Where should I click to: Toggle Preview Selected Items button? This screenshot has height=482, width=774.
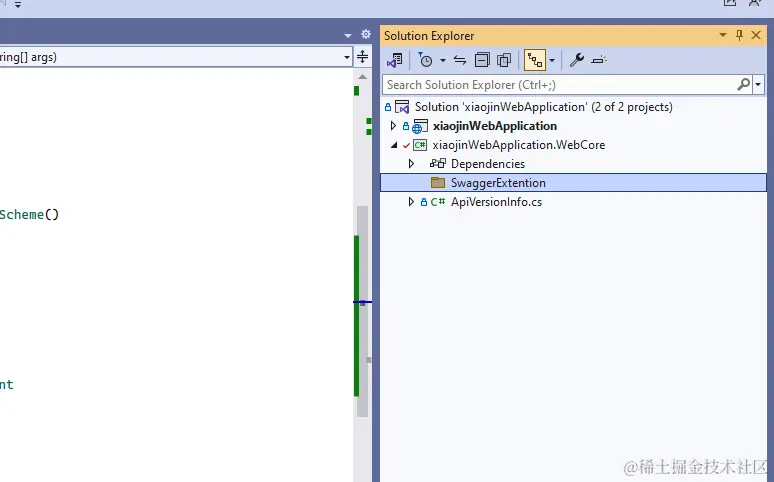tap(599, 60)
